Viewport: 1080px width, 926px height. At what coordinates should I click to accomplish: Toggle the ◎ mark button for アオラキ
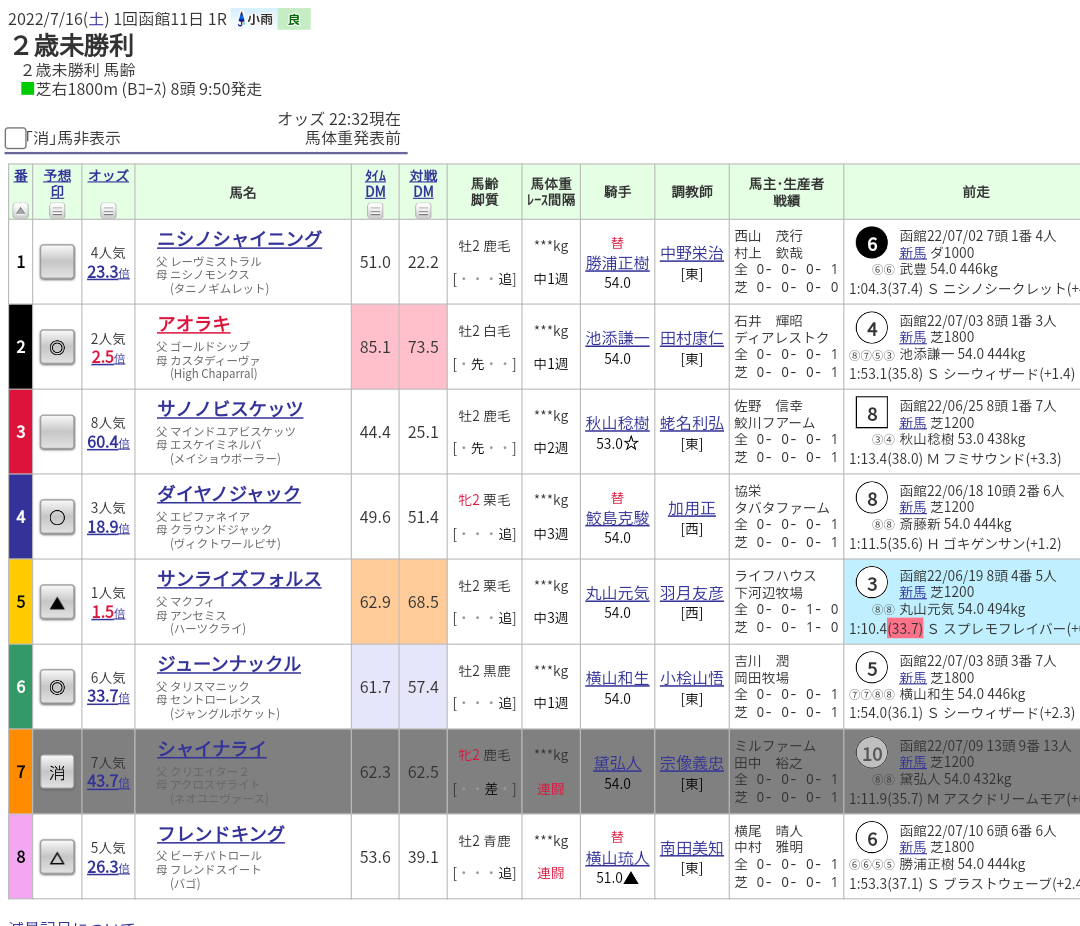(x=57, y=347)
